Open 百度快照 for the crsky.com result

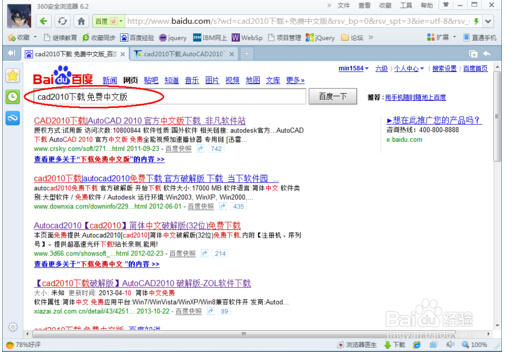pos(178,149)
